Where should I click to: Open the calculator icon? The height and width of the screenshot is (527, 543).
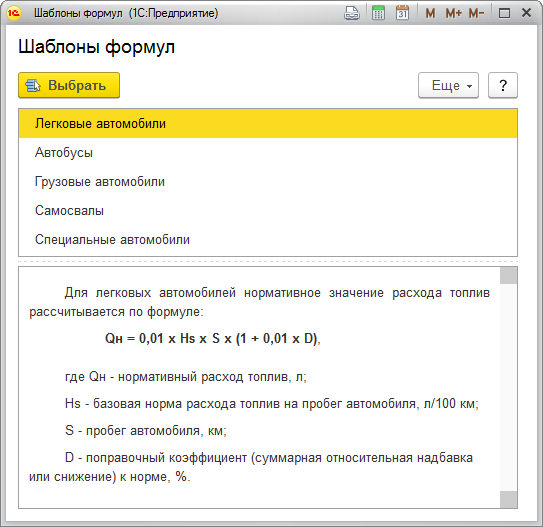[x=378, y=13]
